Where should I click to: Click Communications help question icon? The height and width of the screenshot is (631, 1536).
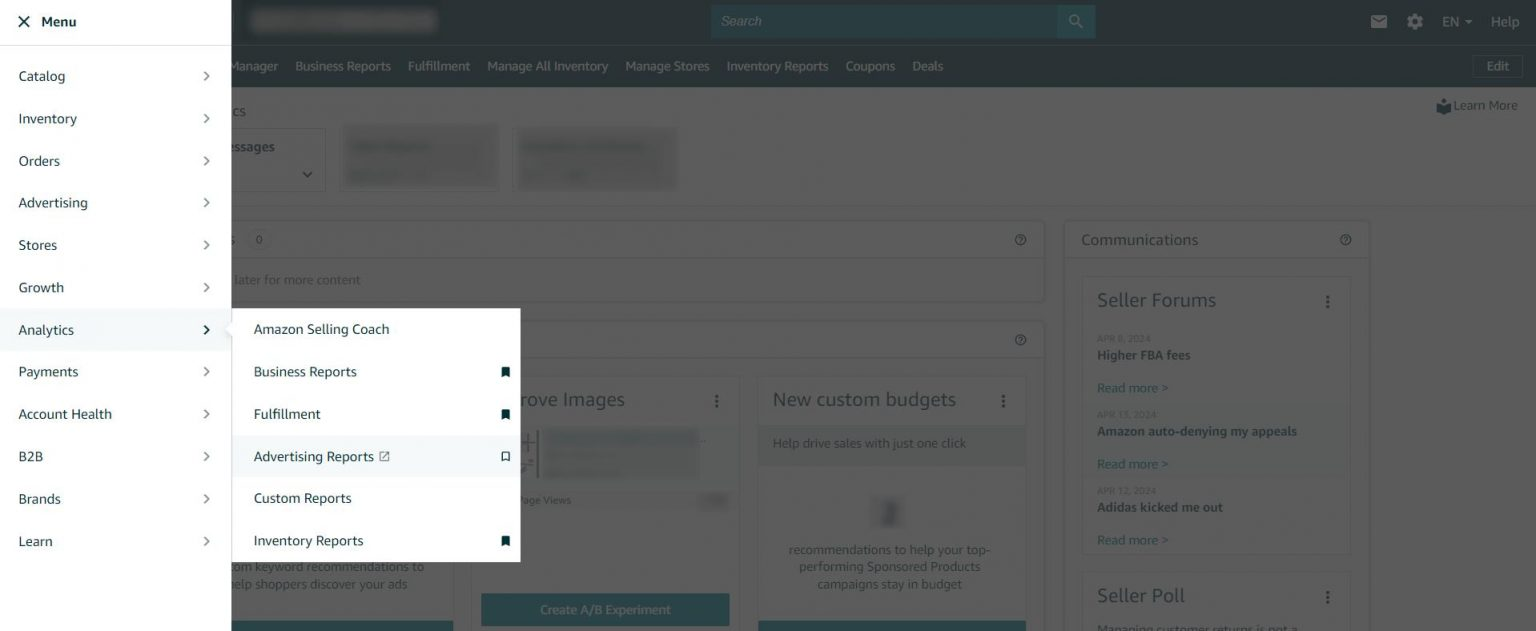click(x=1345, y=240)
